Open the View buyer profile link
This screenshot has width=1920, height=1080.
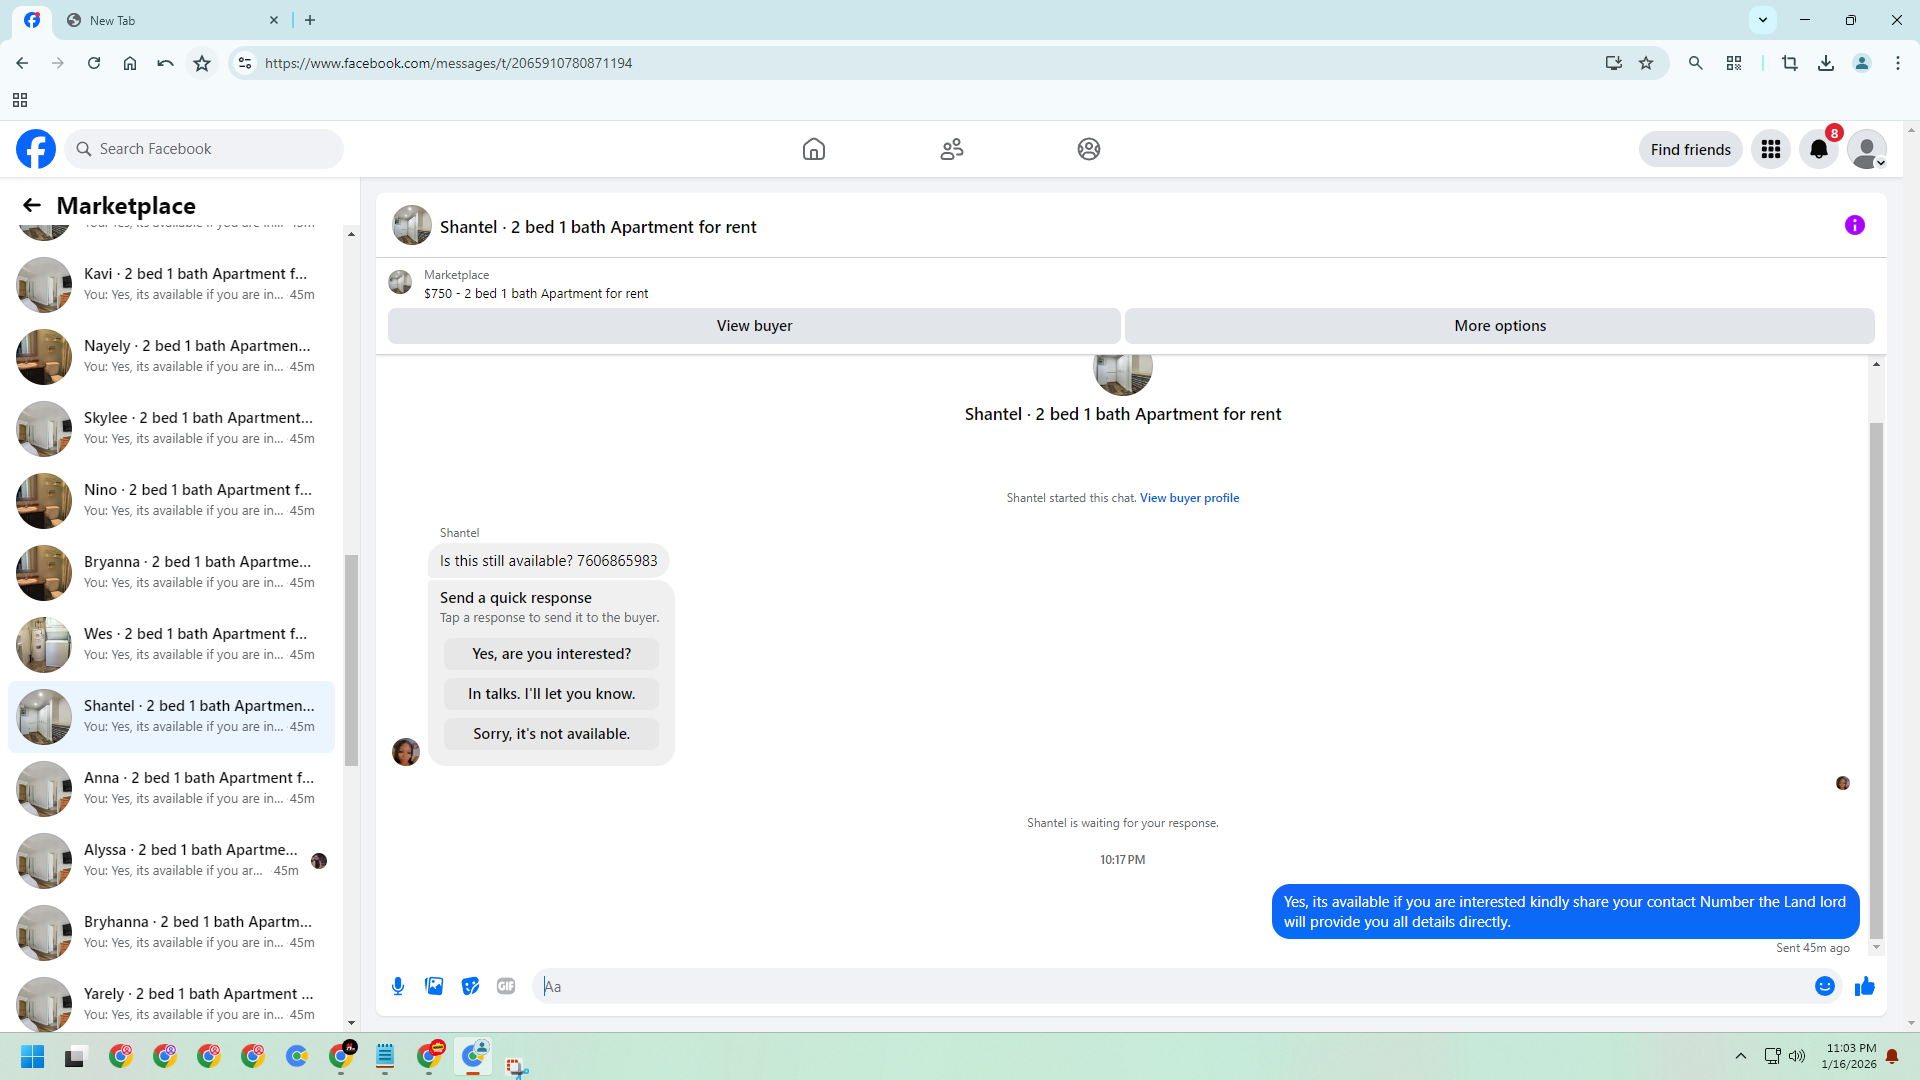(x=1189, y=498)
